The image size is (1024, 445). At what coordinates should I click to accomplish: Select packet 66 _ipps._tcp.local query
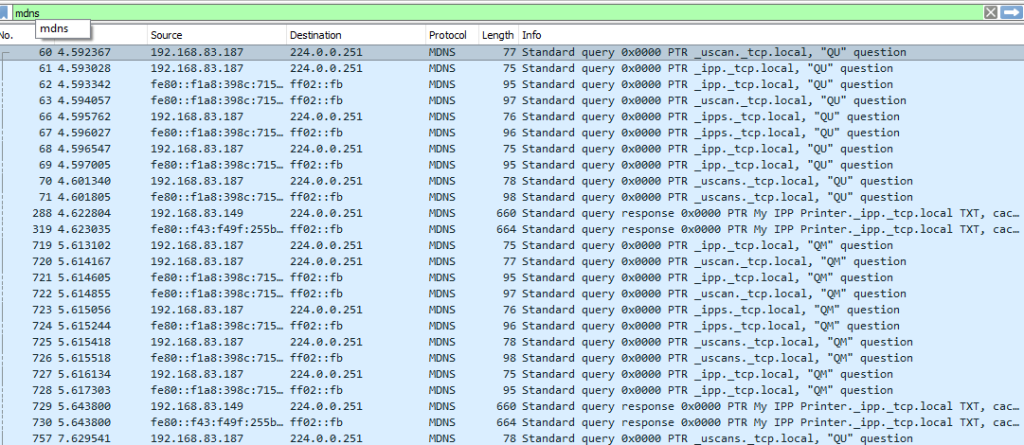500,116
